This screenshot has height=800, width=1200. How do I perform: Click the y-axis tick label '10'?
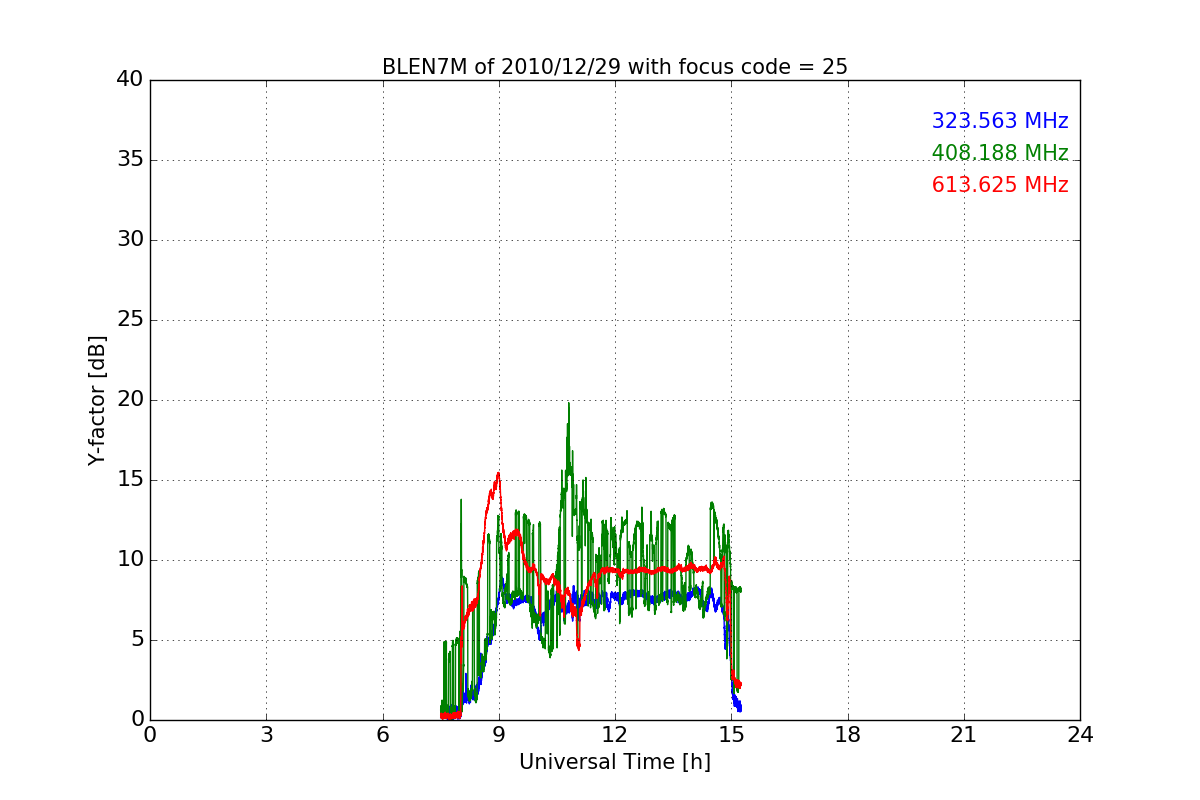click(131, 560)
